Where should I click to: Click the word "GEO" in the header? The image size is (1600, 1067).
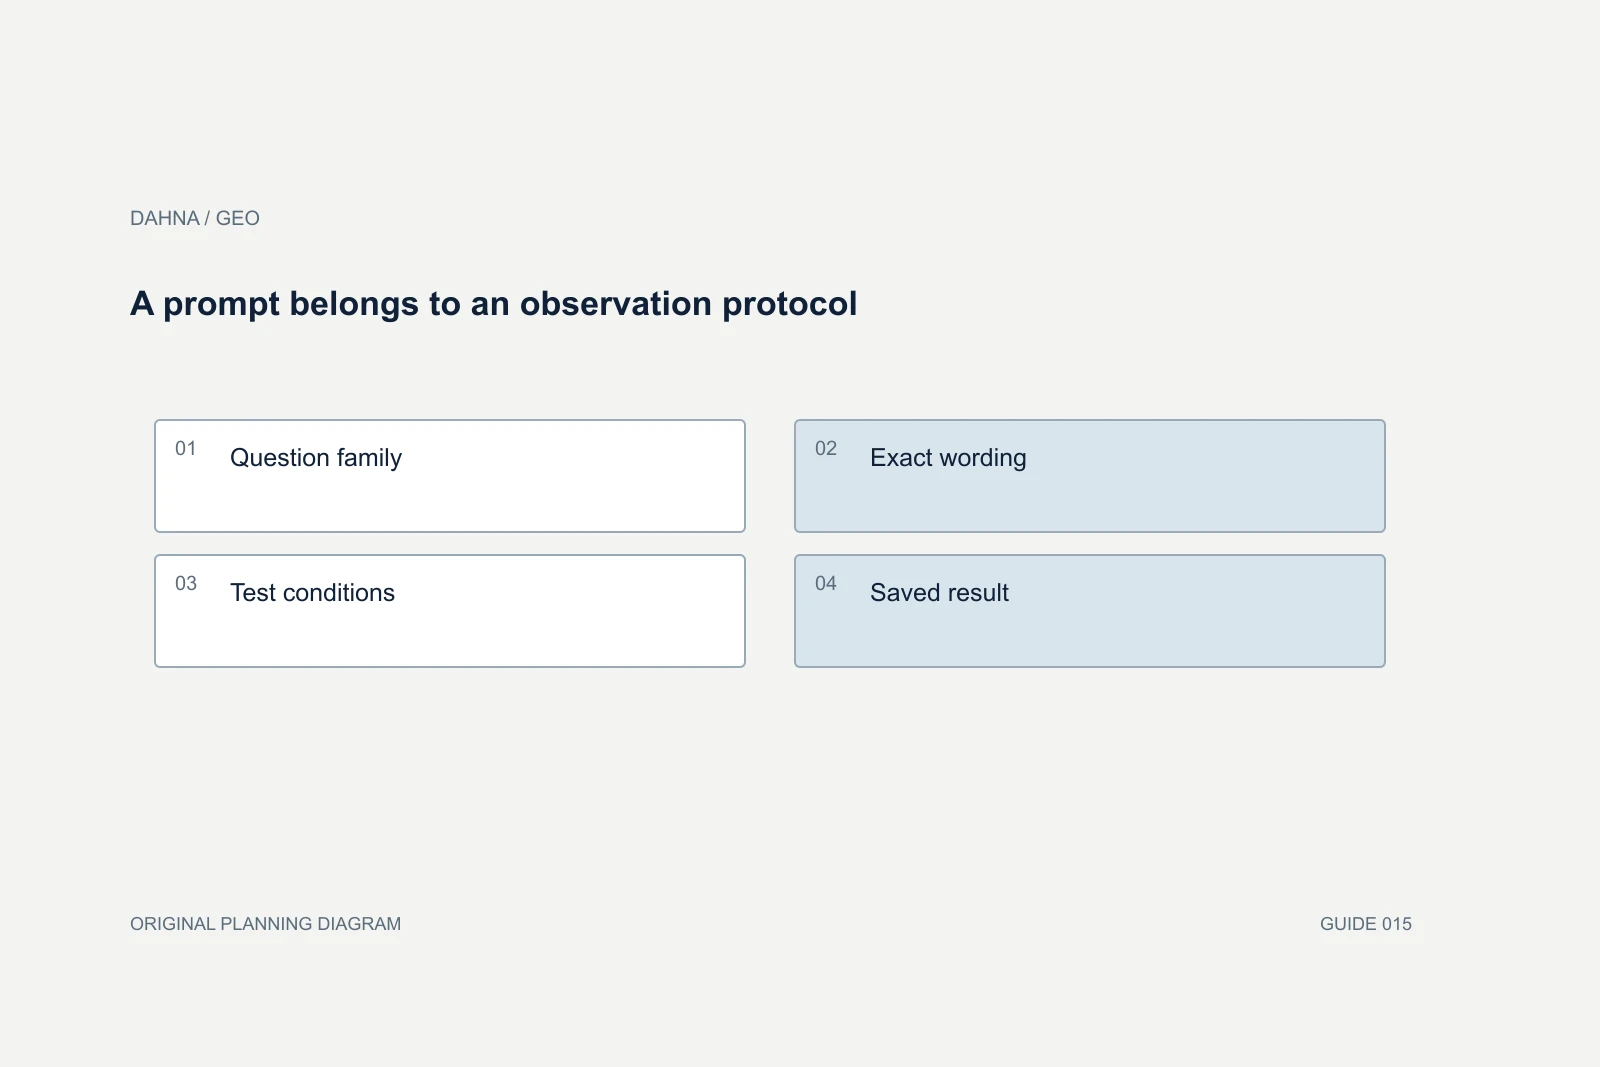[x=238, y=218]
